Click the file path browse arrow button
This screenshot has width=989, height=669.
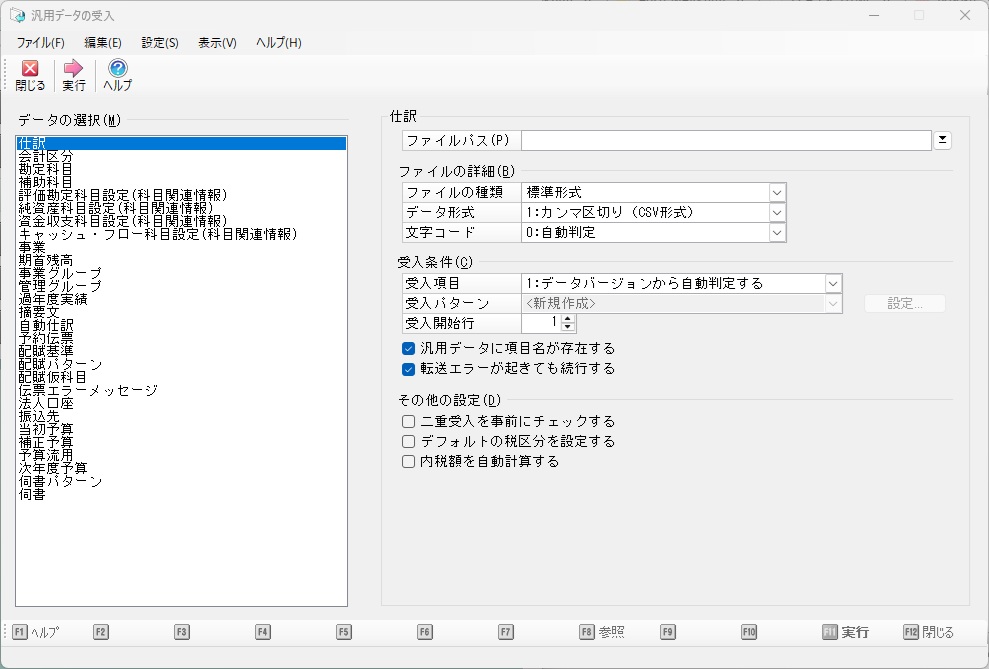click(x=942, y=141)
